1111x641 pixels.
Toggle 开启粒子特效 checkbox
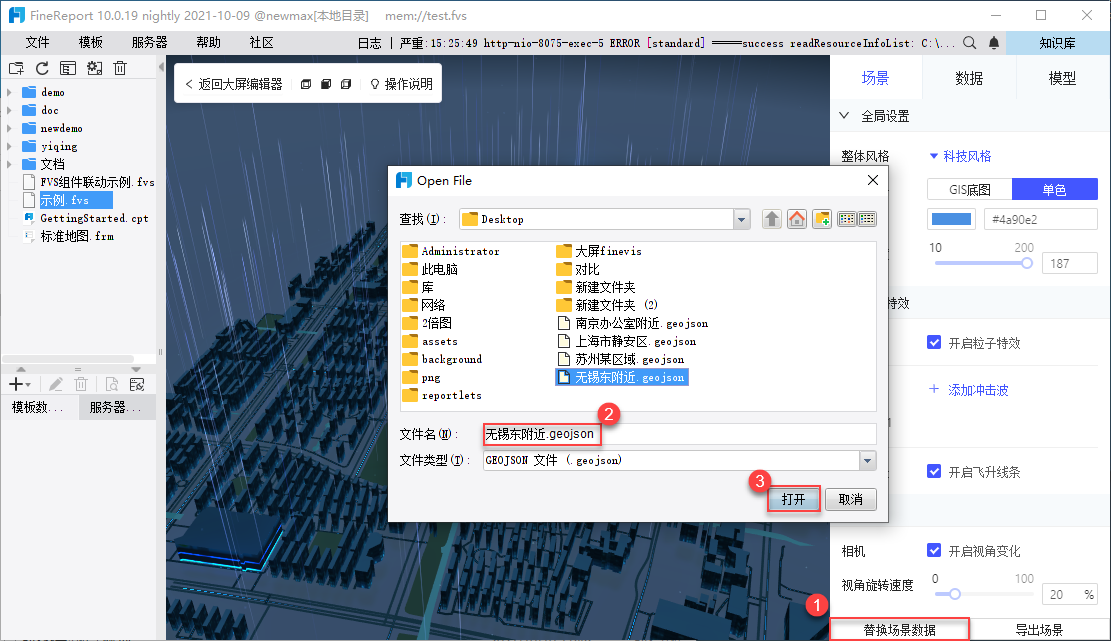click(934, 343)
